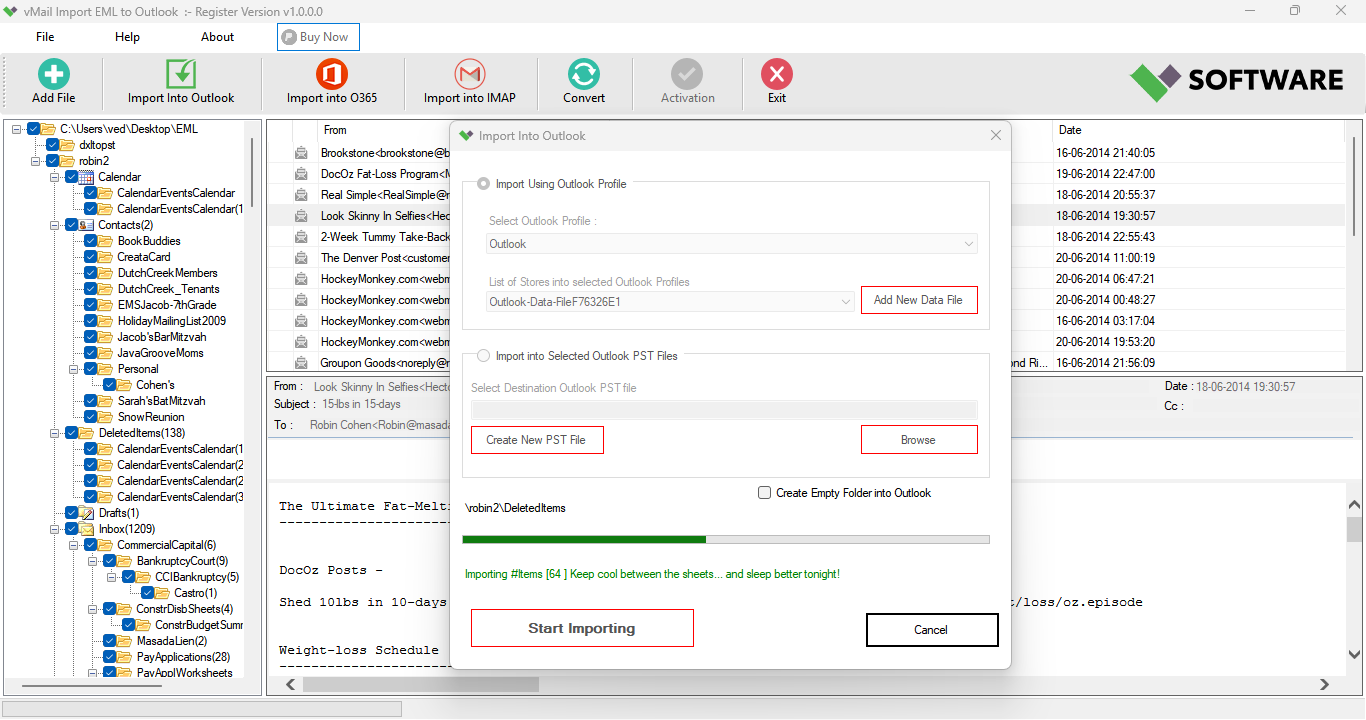Image resolution: width=1366 pixels, height=720 pixels.
Task: Uncheck the DutchCreekMembers checkbox
Action: [x=91, y=273]
